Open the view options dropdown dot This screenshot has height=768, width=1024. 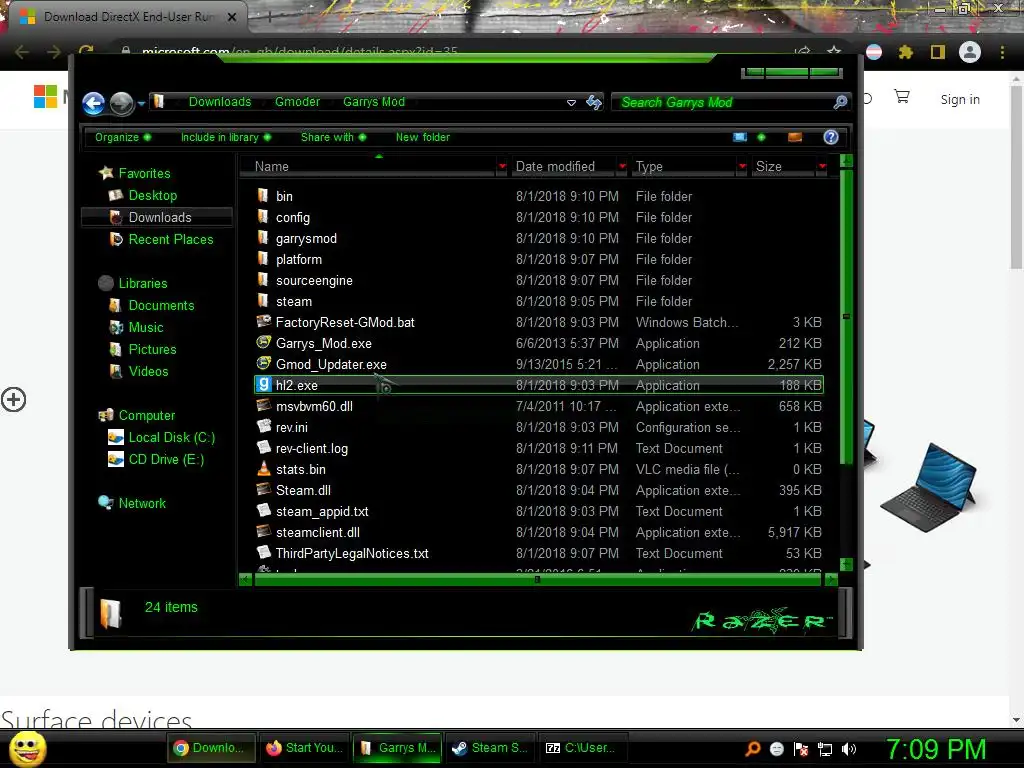[x=761, y=137]
